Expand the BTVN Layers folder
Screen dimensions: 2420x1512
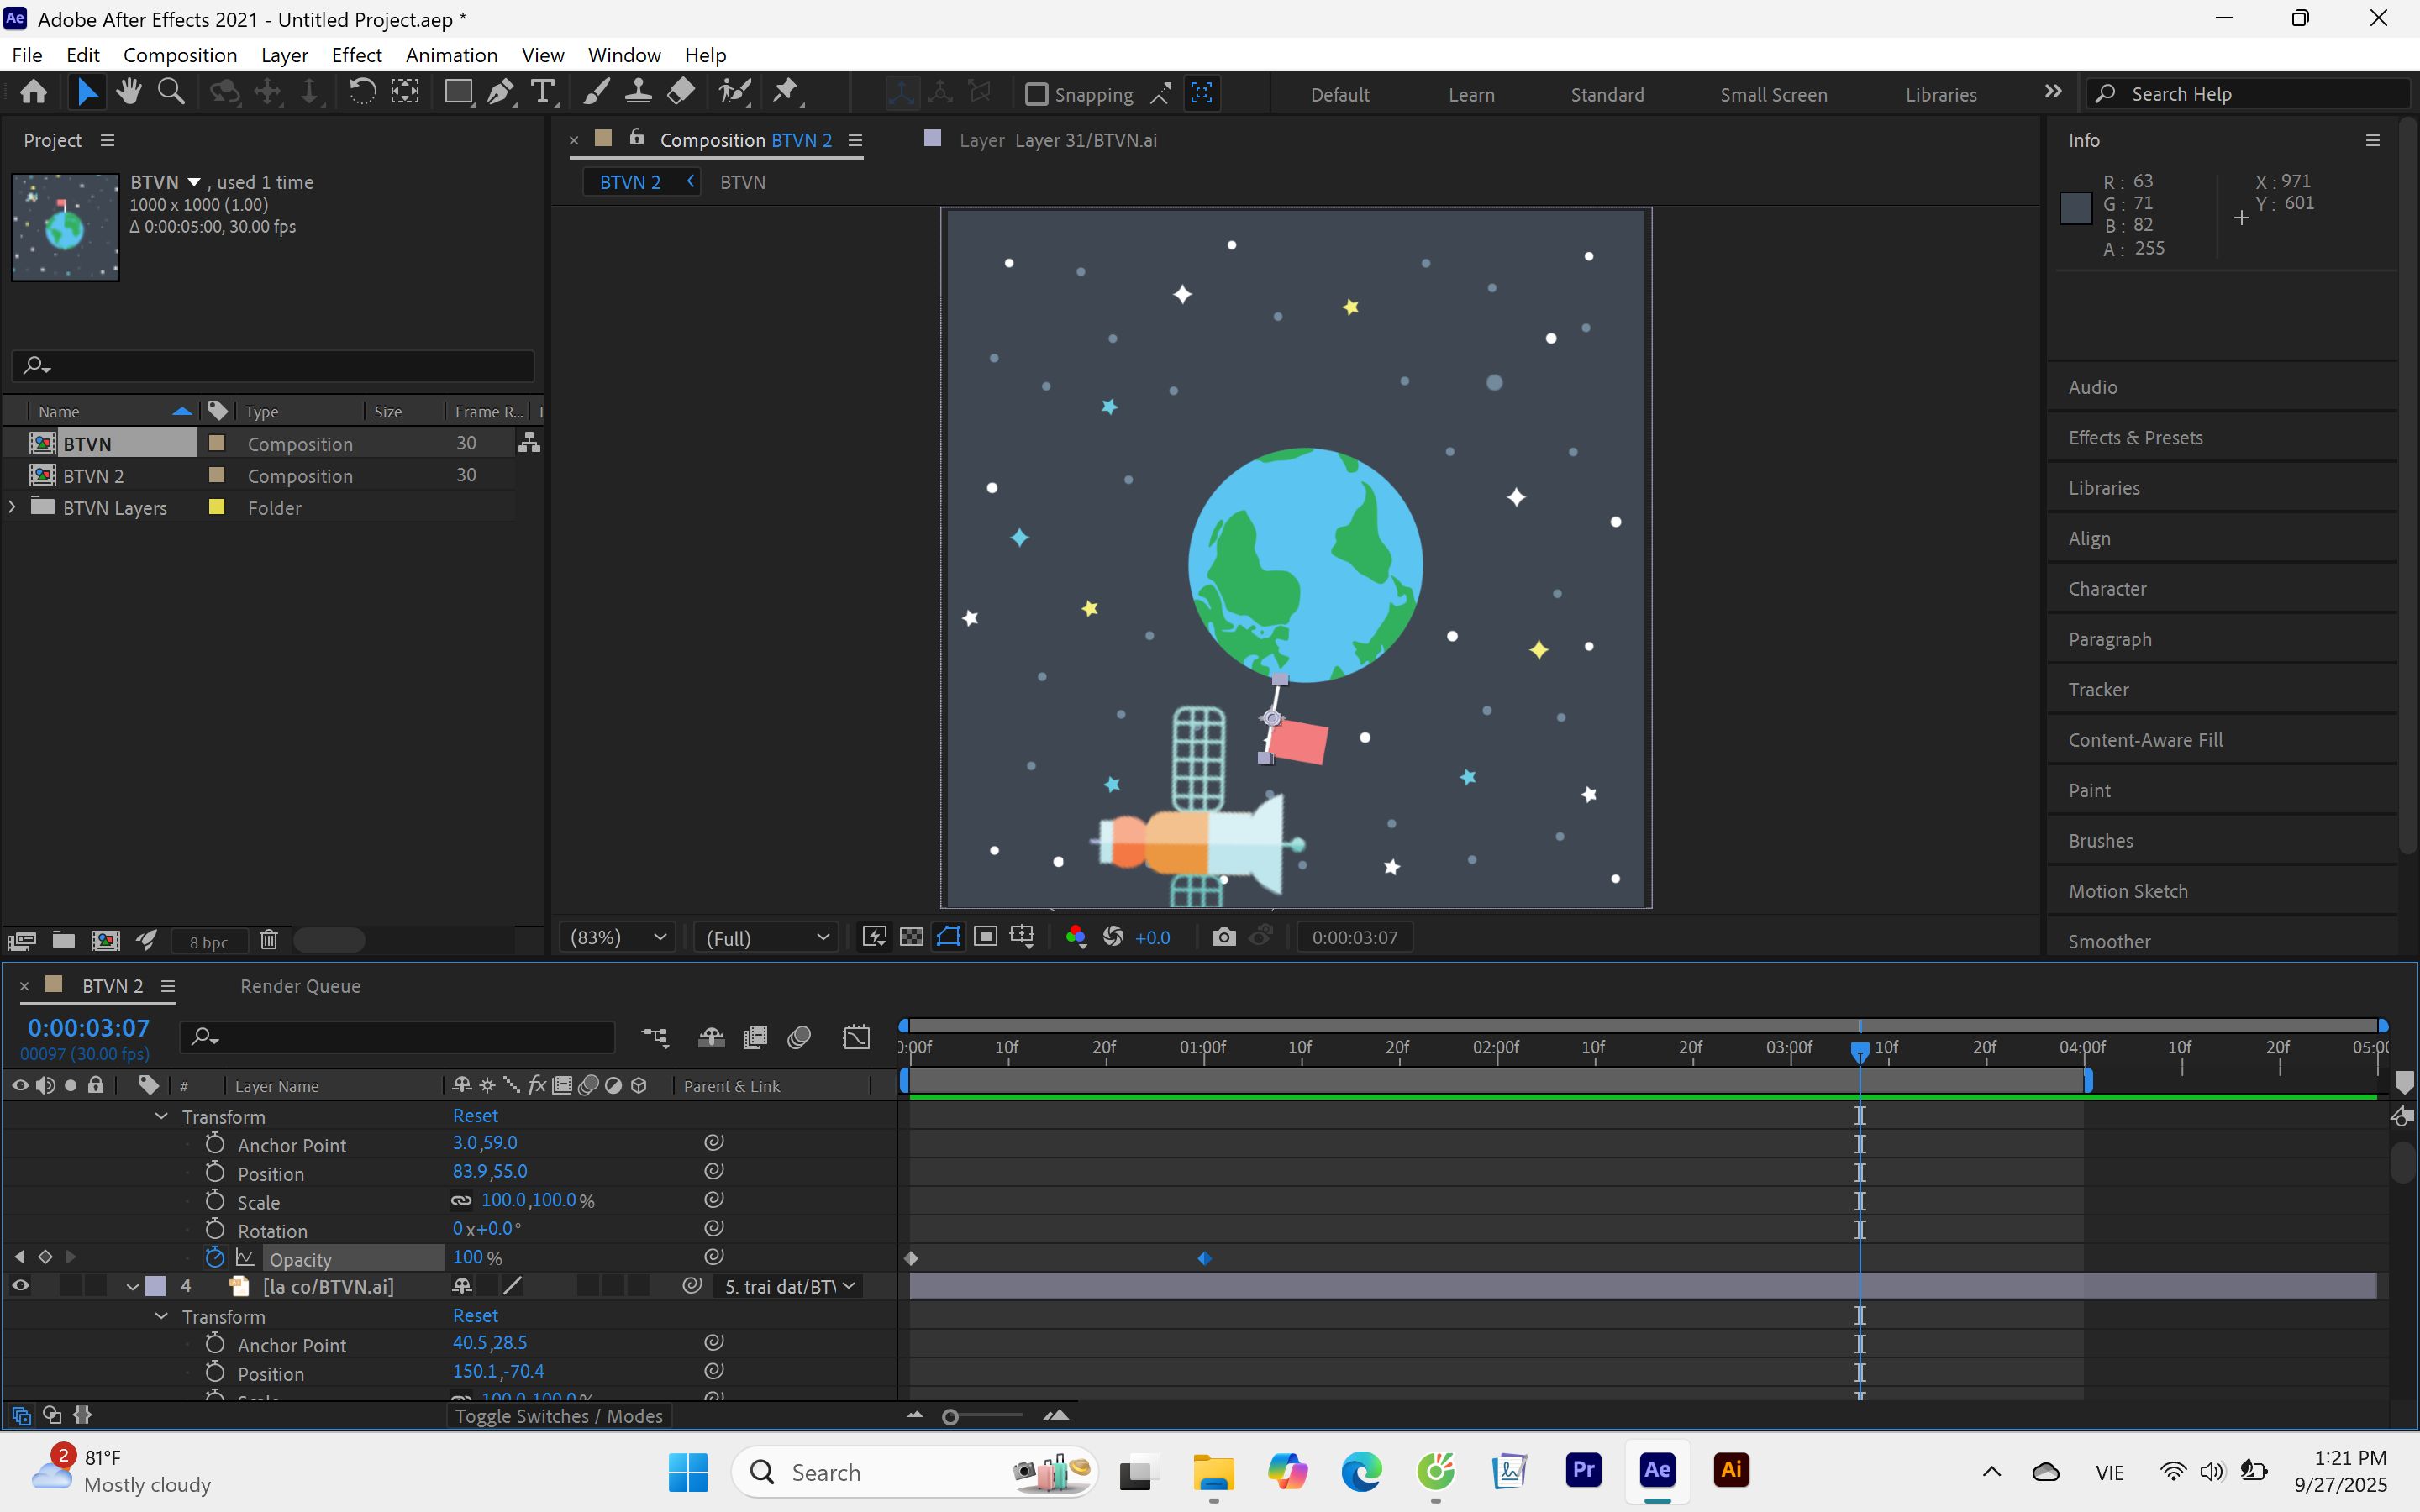tap(12, 507)
